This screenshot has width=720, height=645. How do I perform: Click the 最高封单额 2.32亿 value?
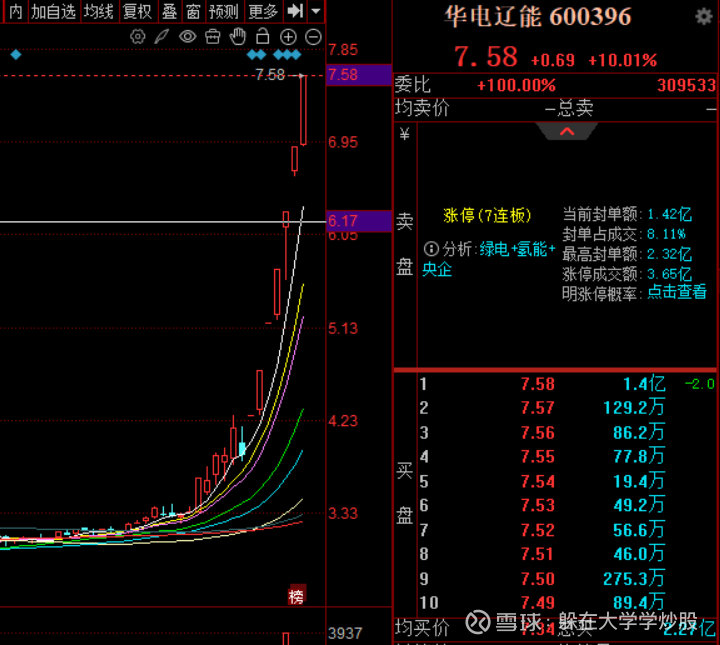[669, 254]
